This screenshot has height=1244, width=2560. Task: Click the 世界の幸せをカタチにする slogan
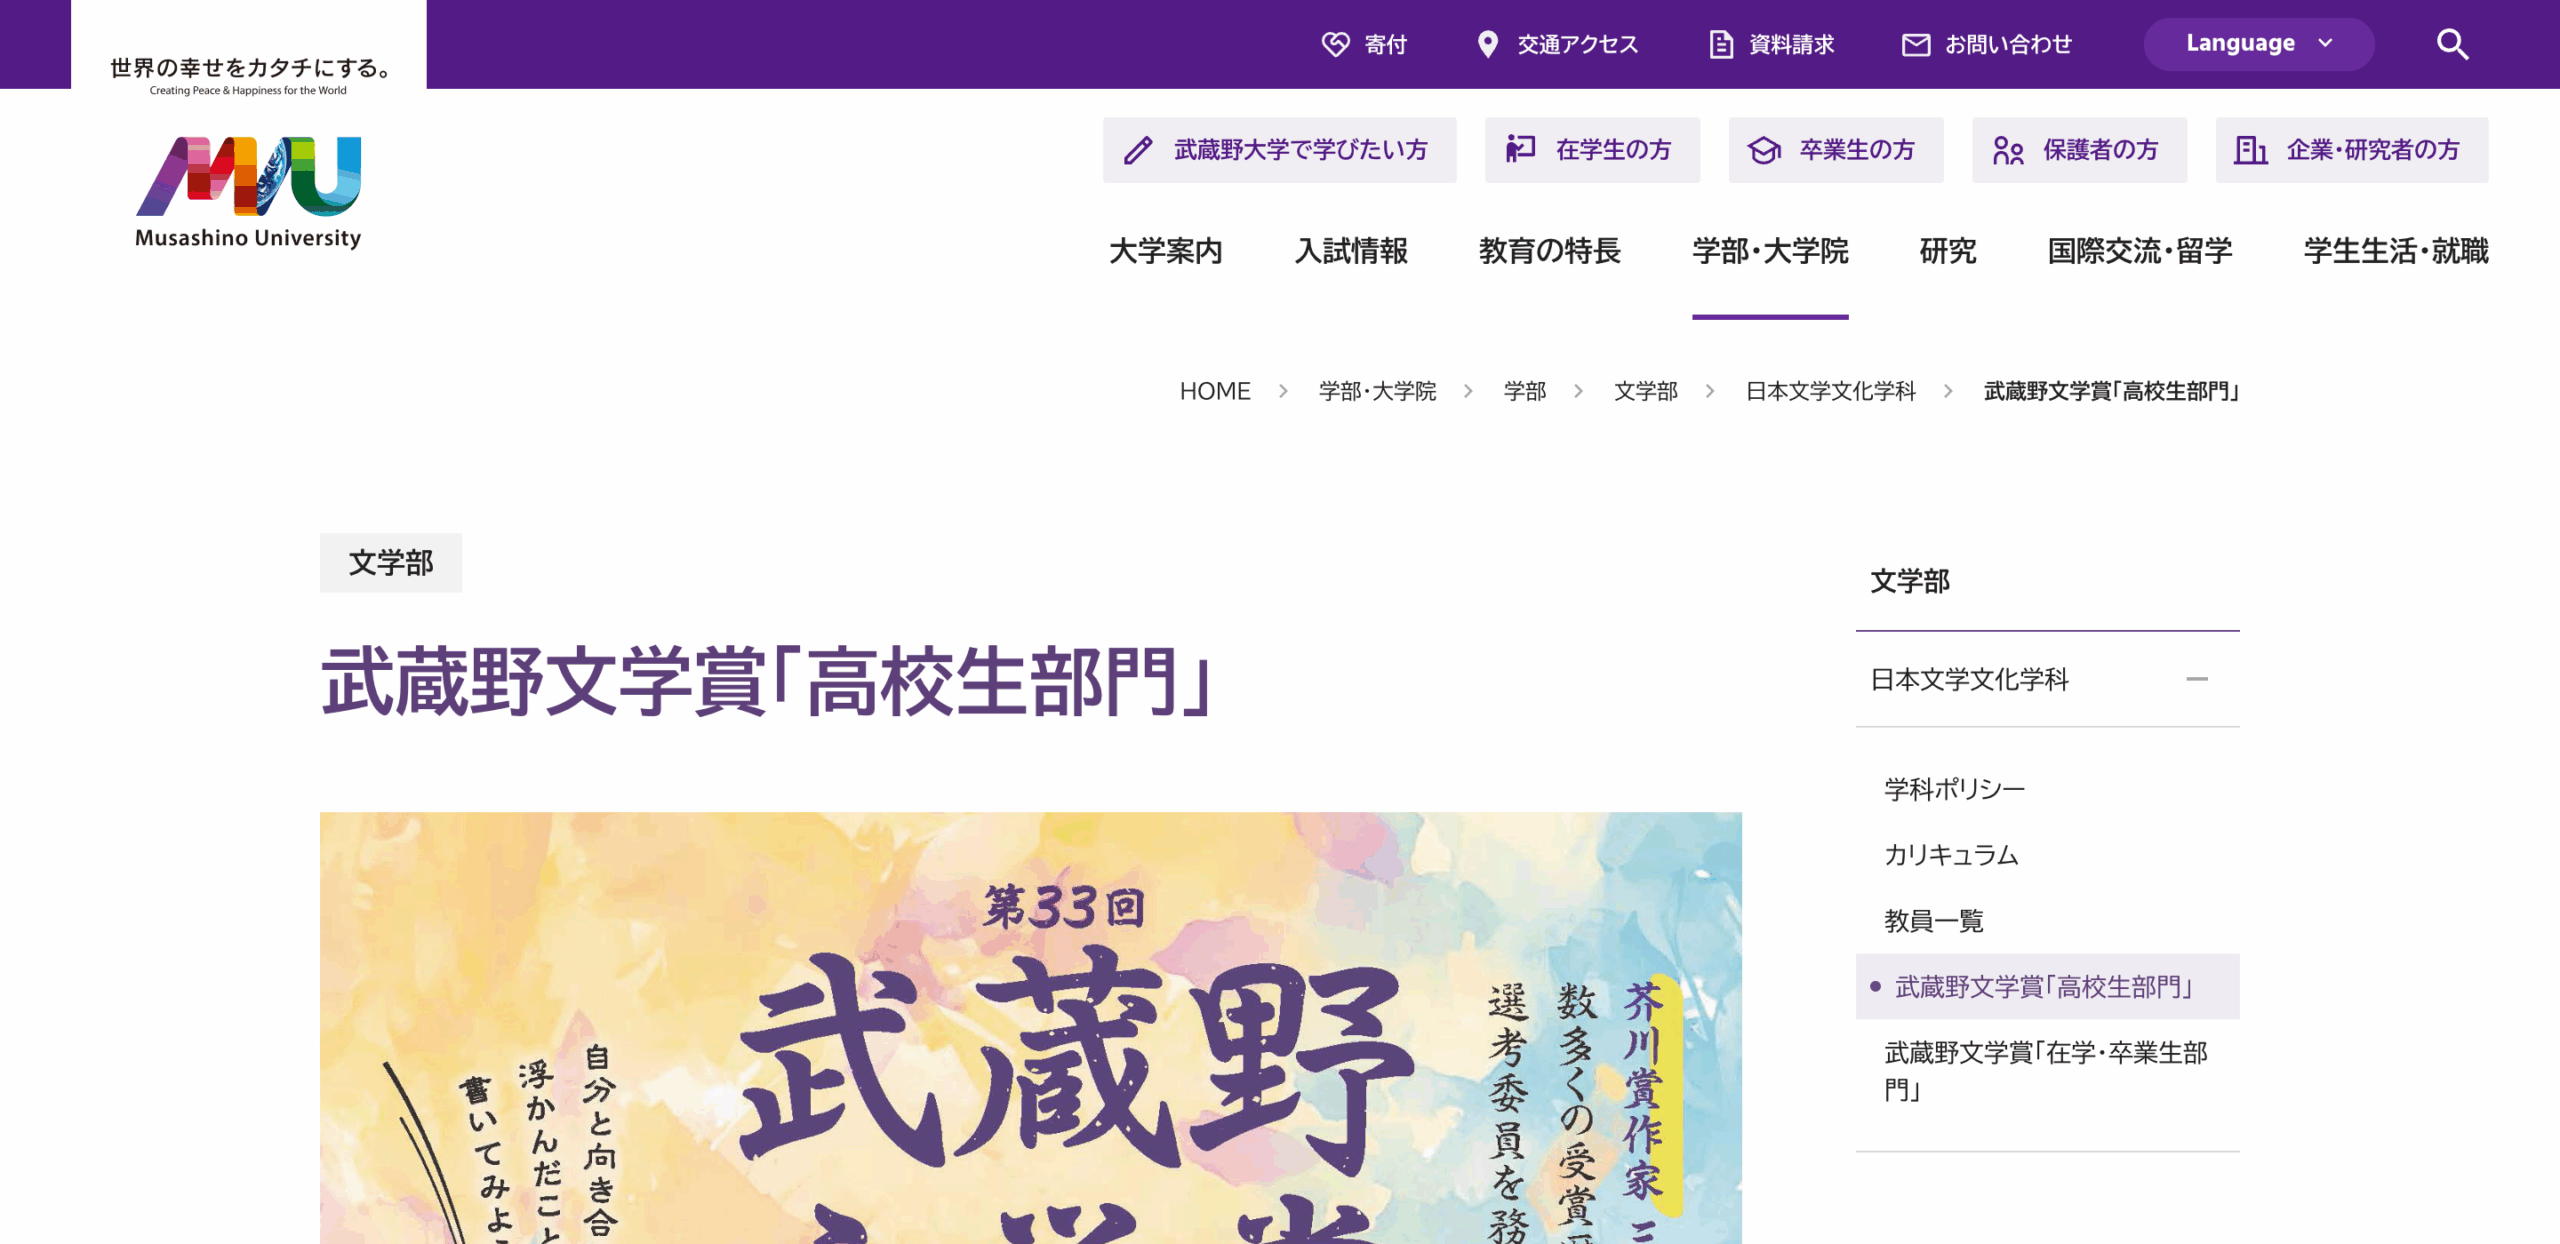[x=249, y=68]
